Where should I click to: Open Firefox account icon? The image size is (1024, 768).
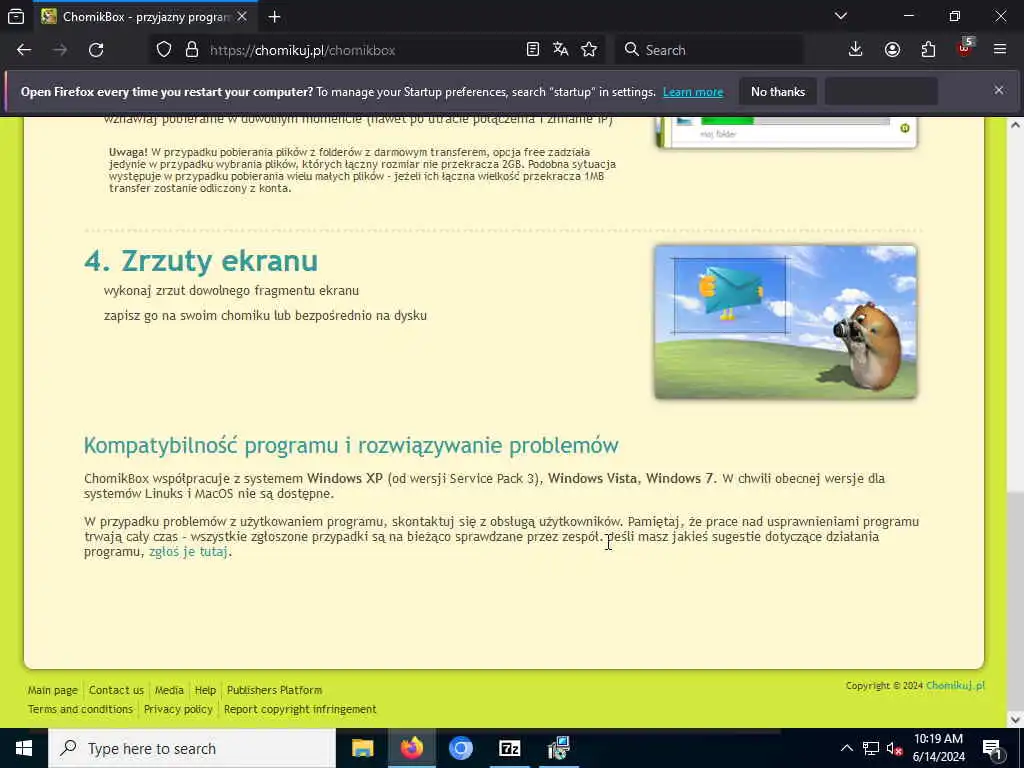coord(892,50)
